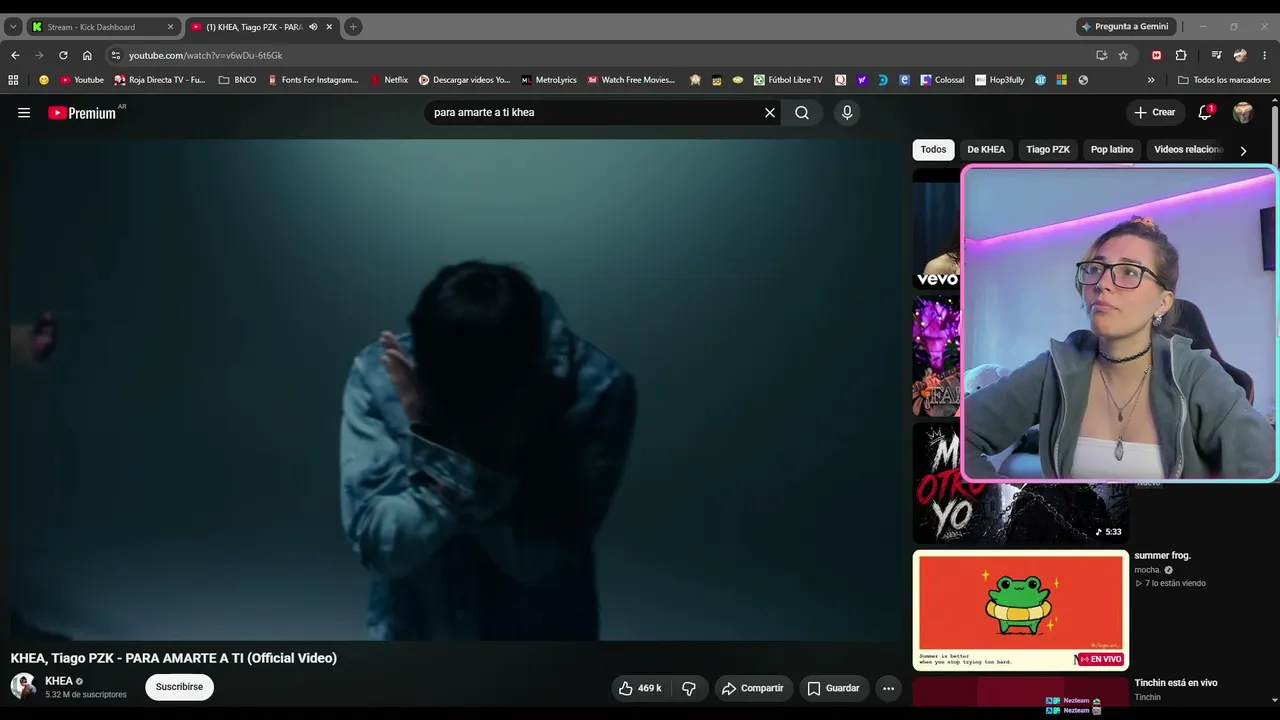This screenshot has height=720, width=1280.
Task: Select the Videos relacionados chip
Action: (x=1188, y=150)
